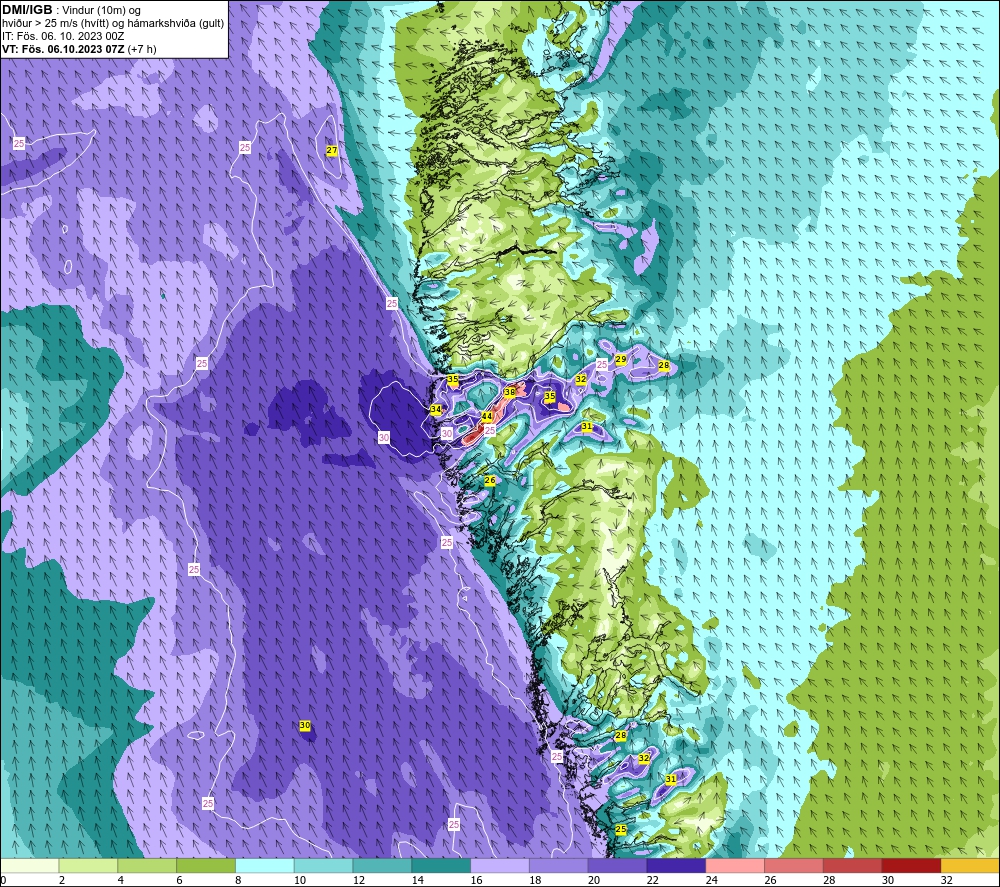
Task: Select the "IT: Fös. 06. 10. 2023 00Z" line
Action: (x=63, y=36)
